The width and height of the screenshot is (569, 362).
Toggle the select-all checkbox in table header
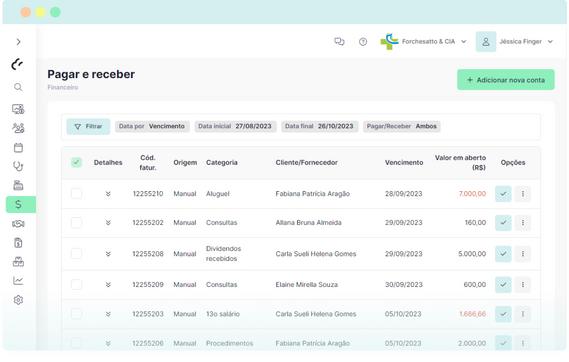coord(76,163)
